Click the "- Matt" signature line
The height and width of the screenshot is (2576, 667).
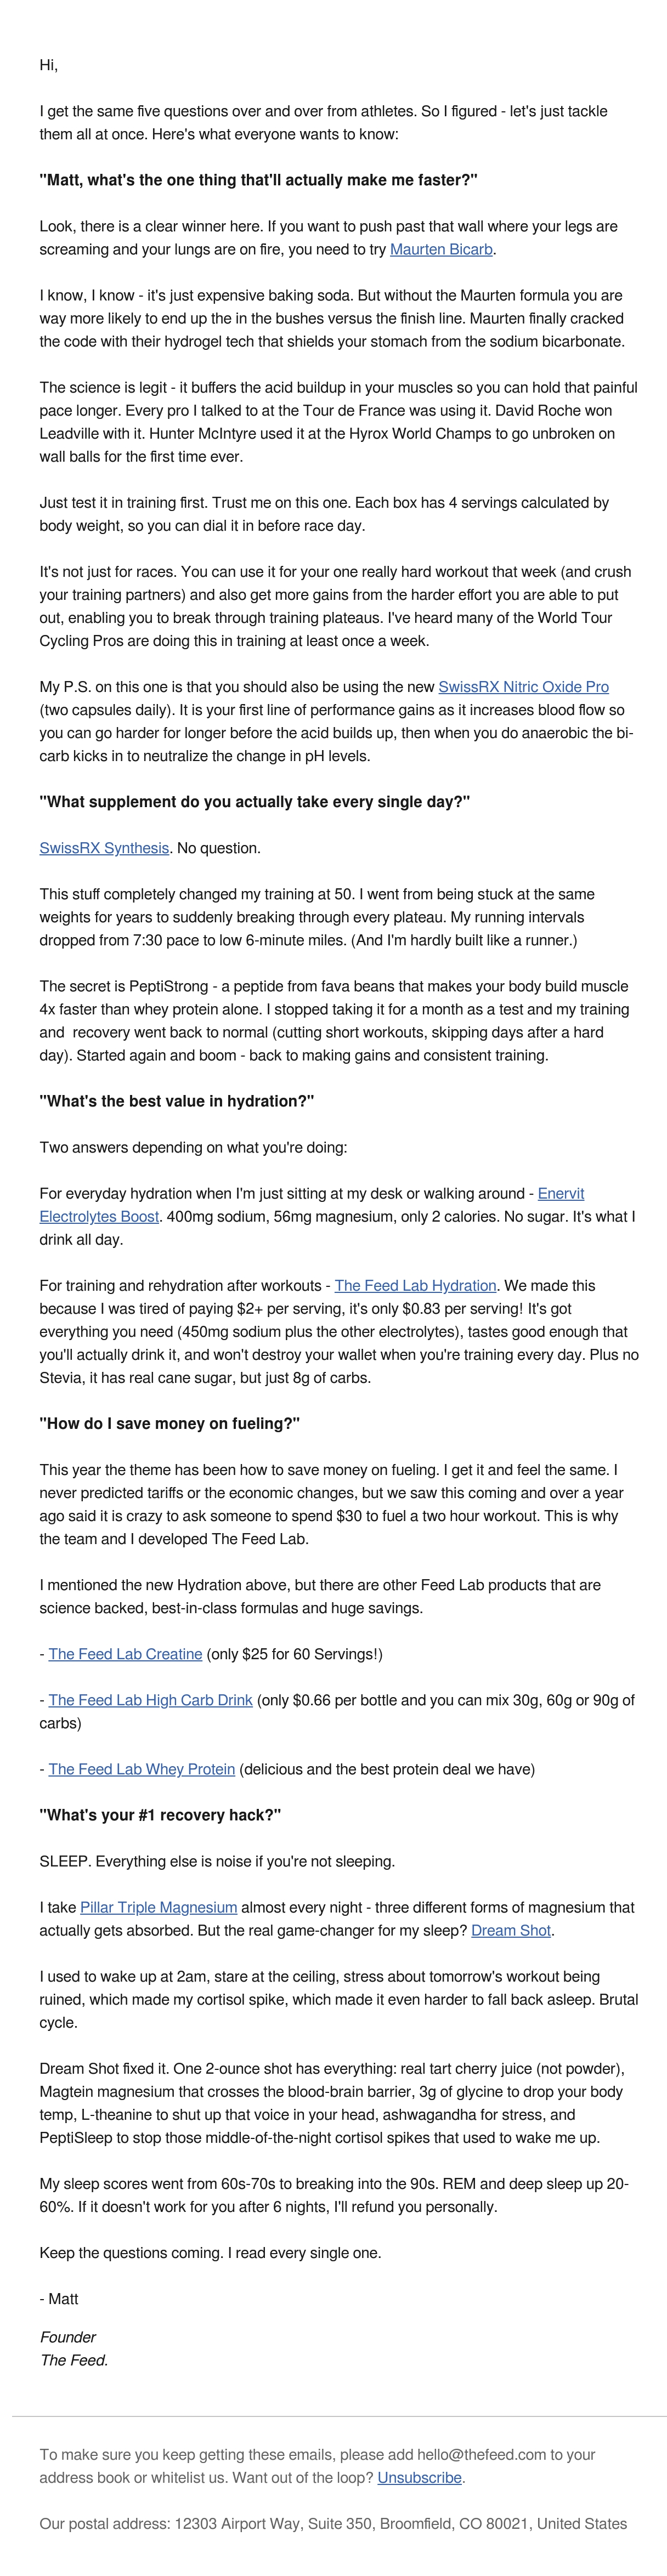coord(59,2299)
